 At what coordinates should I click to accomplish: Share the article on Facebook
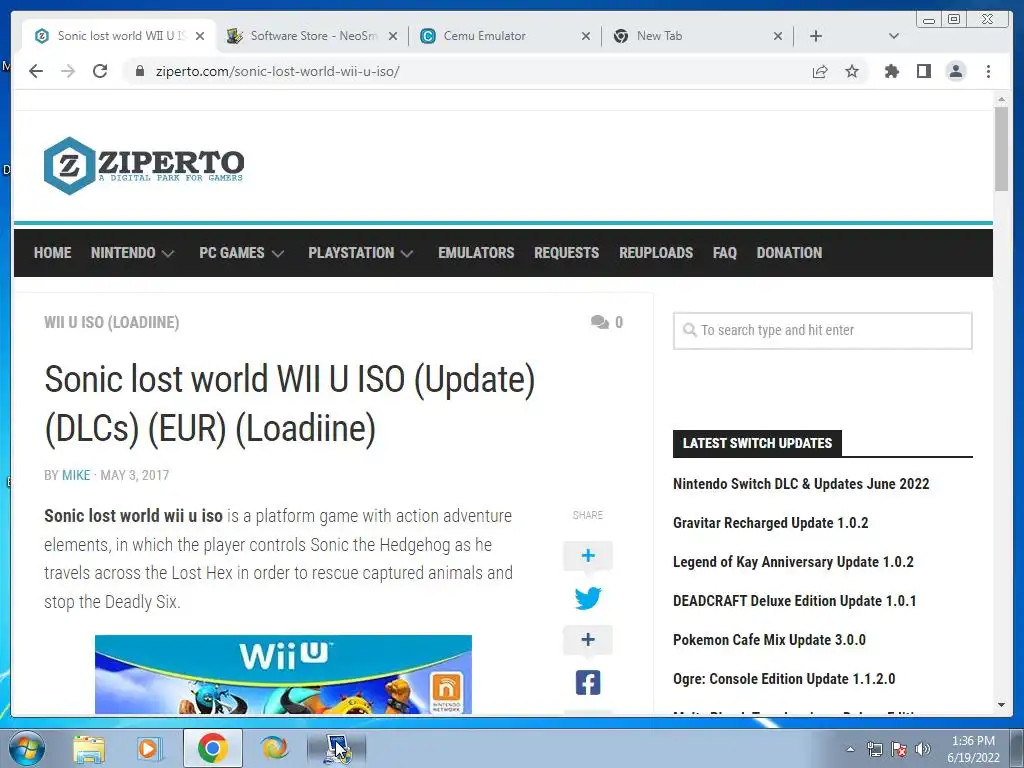588,682
